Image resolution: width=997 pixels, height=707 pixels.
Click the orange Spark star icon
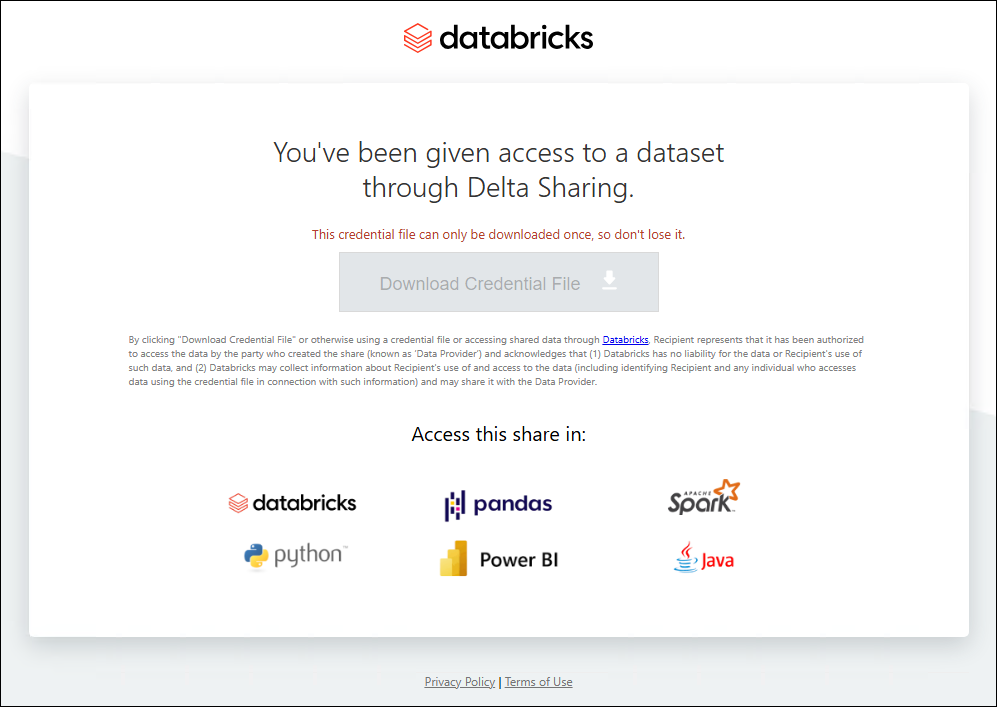pos(727,490)
